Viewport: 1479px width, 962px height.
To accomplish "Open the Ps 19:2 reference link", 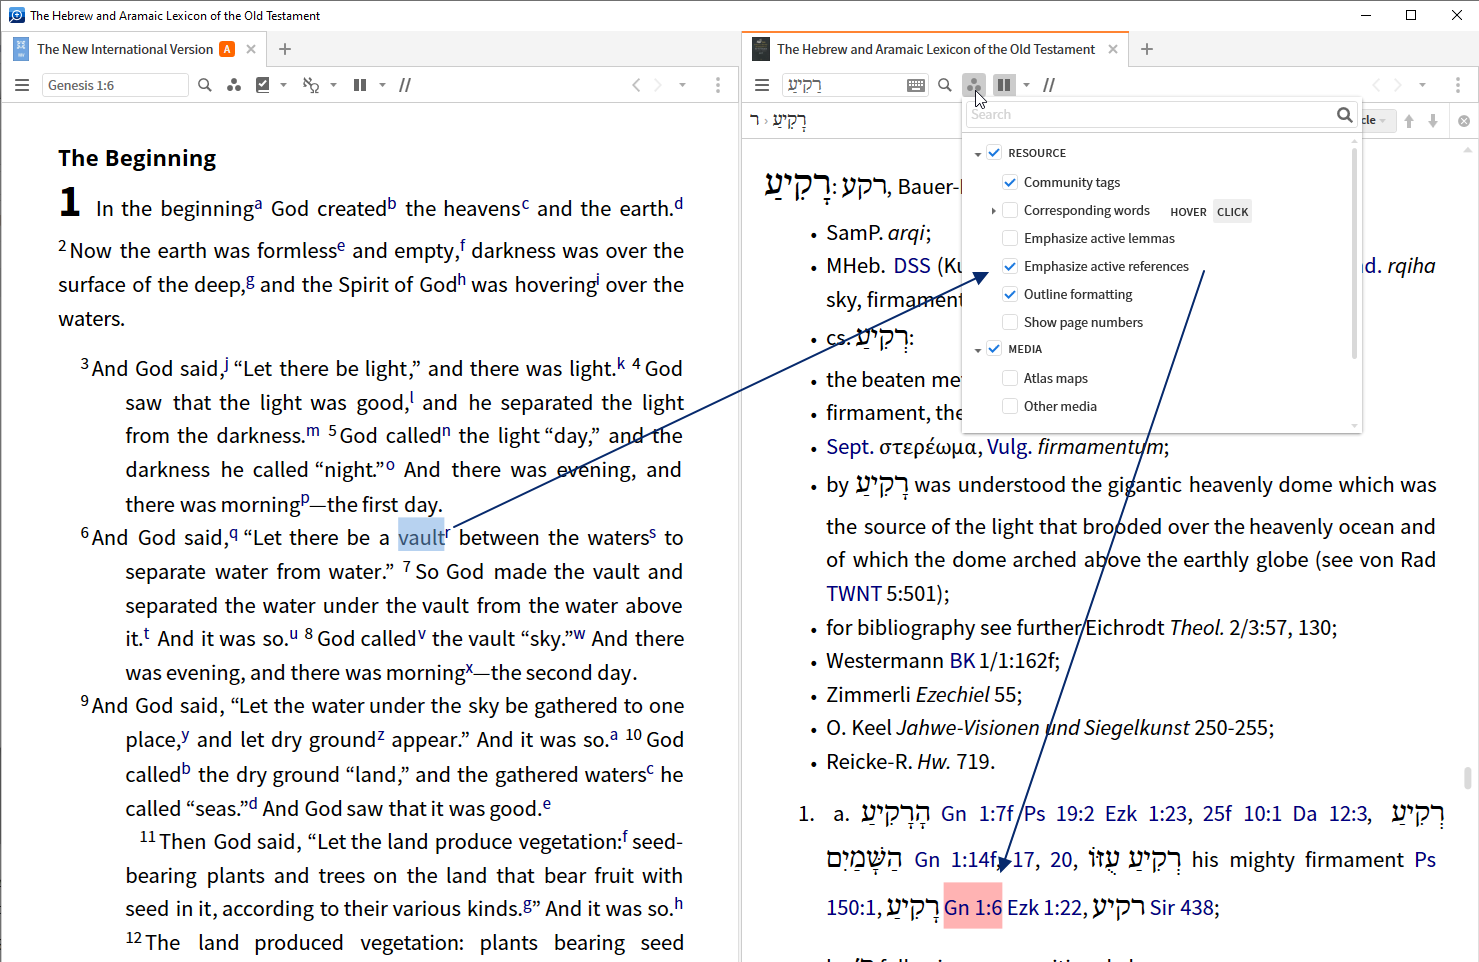I will [x=1059, y=814].
